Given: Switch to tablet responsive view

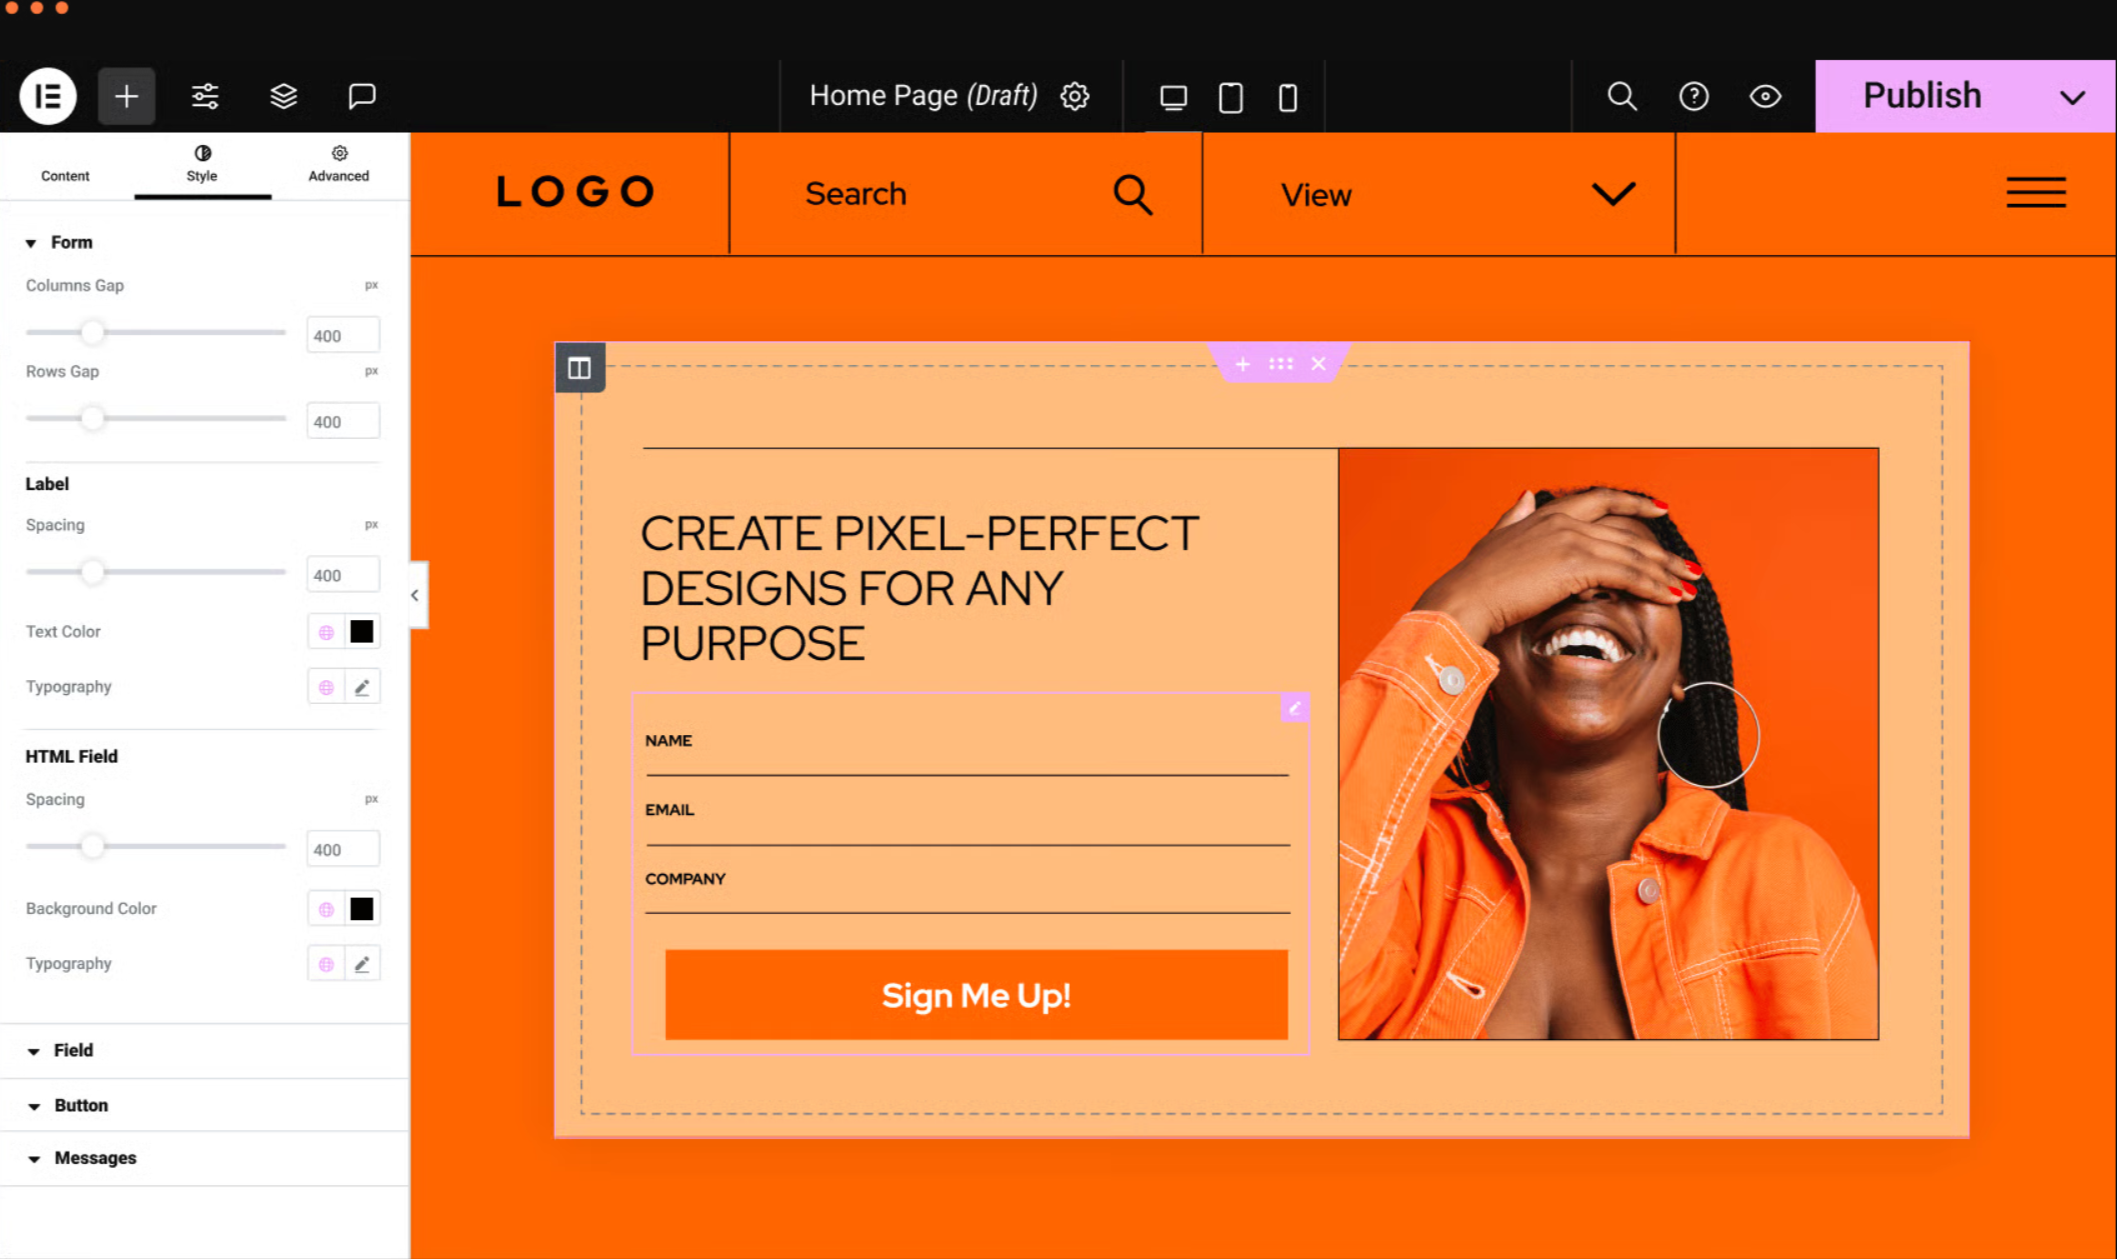Looking at the screenshot, I should tap(1230, 97).
